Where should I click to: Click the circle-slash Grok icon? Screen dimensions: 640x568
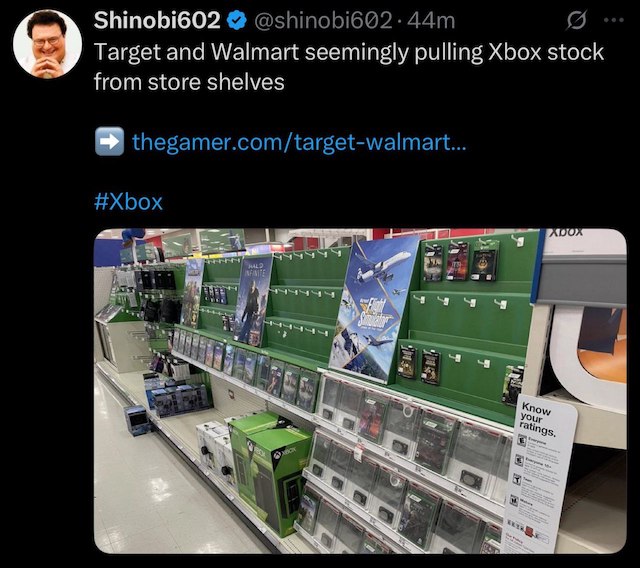pyautogui.click(x=576, y=20)
